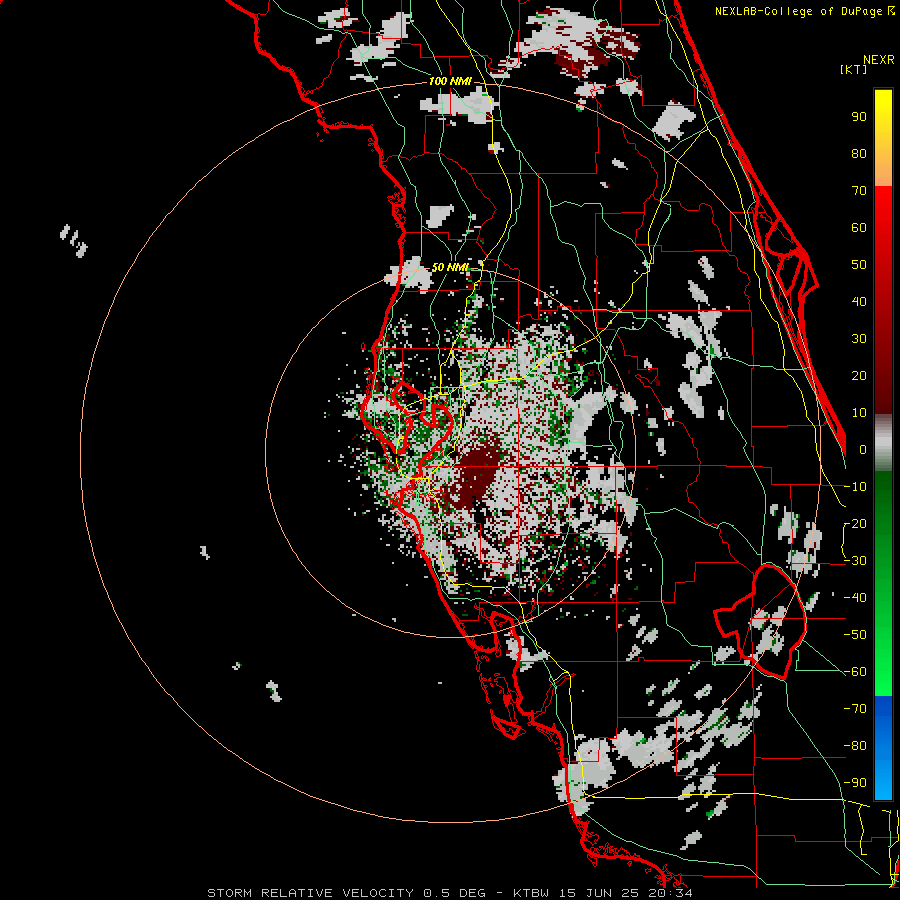
Task: Click the 50 value on velocity scale
Action: coord(859,265)
